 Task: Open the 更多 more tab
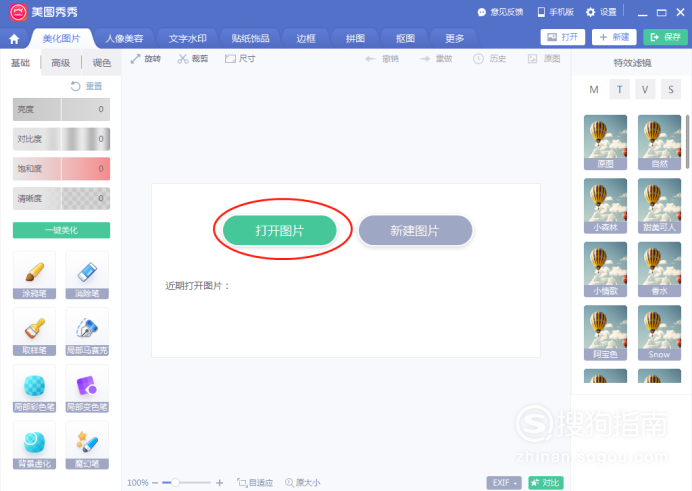coord(454,39)
